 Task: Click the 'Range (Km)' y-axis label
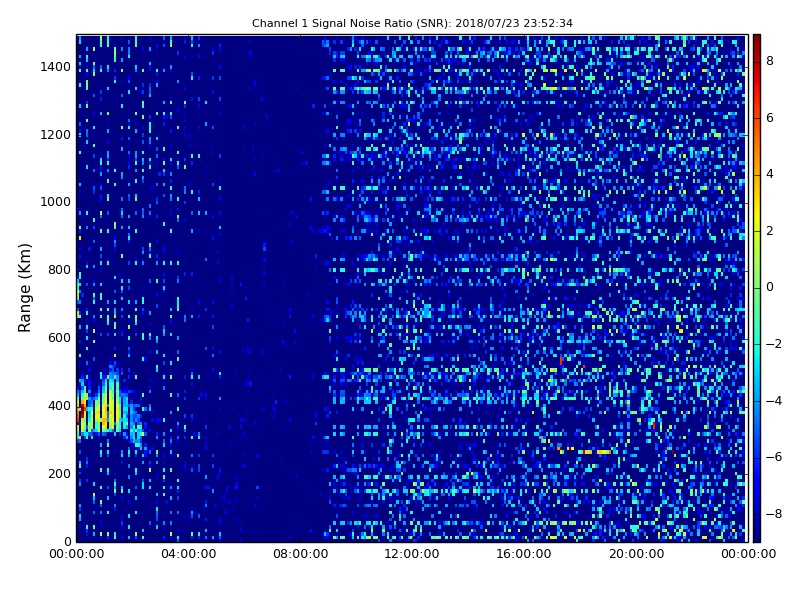pos(24,288)
